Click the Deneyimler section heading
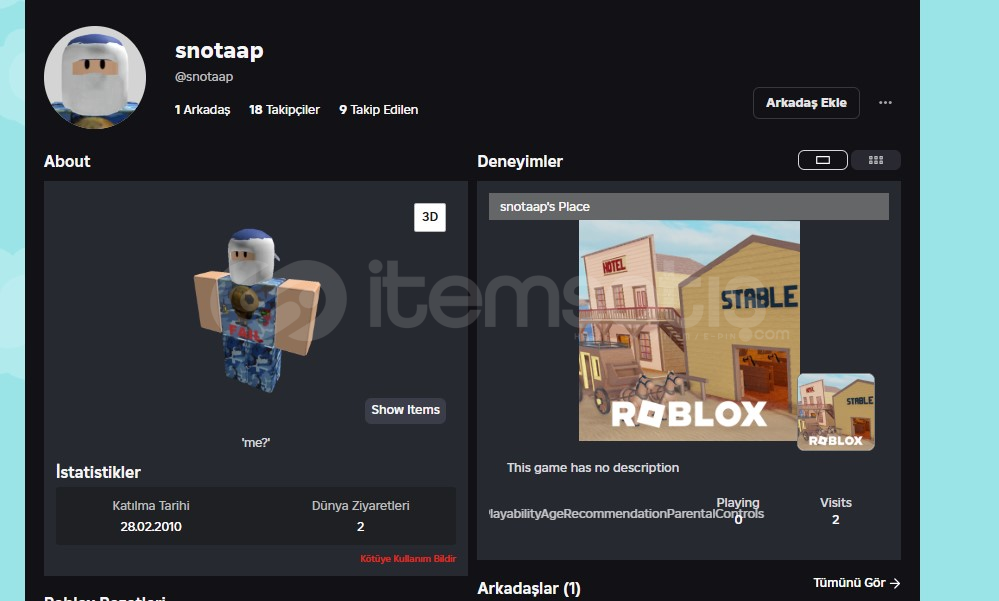Viewport: 999px width, 601px height. [x=520, y=161]
